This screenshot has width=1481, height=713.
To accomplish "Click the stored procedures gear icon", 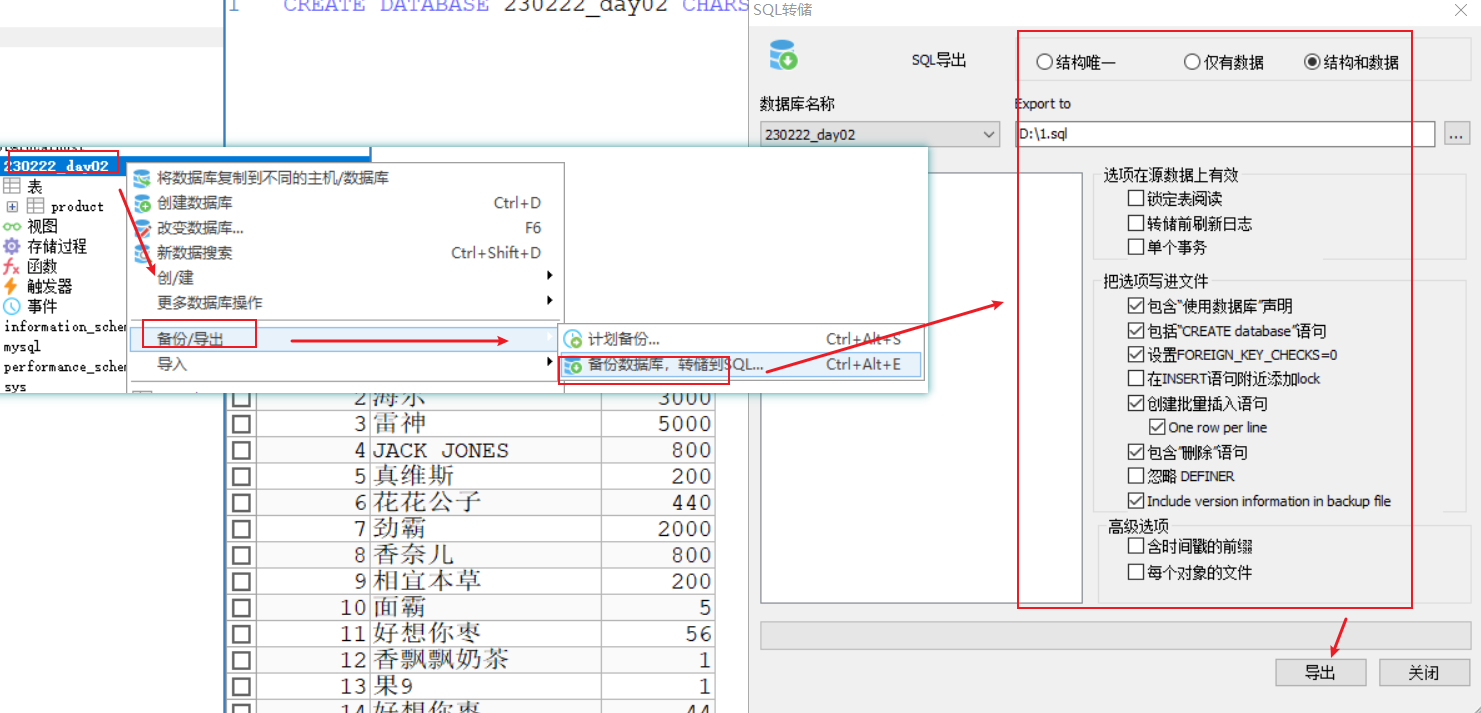I will (12, 246).
